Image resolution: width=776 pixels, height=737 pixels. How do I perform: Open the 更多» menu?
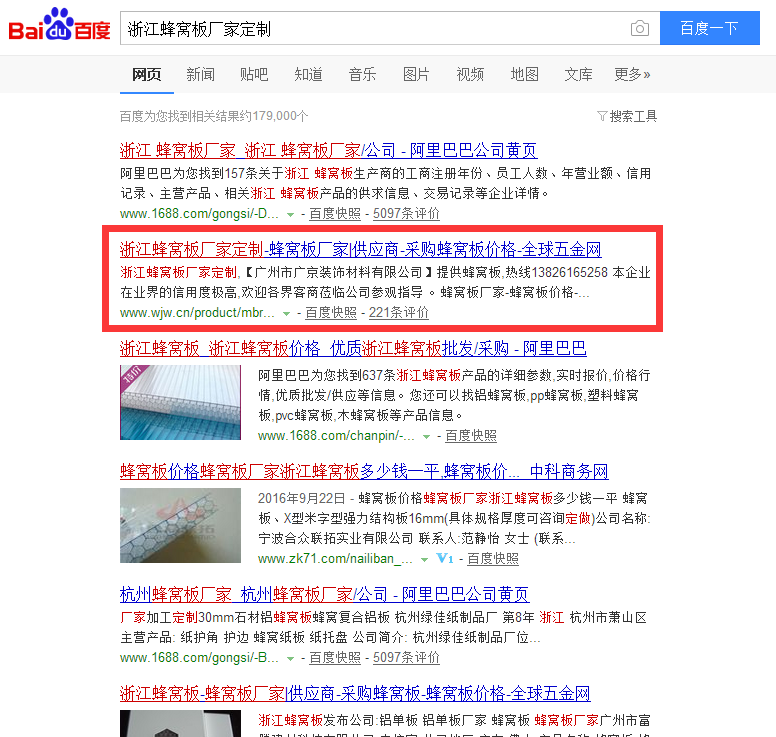(x=632, y=74)
